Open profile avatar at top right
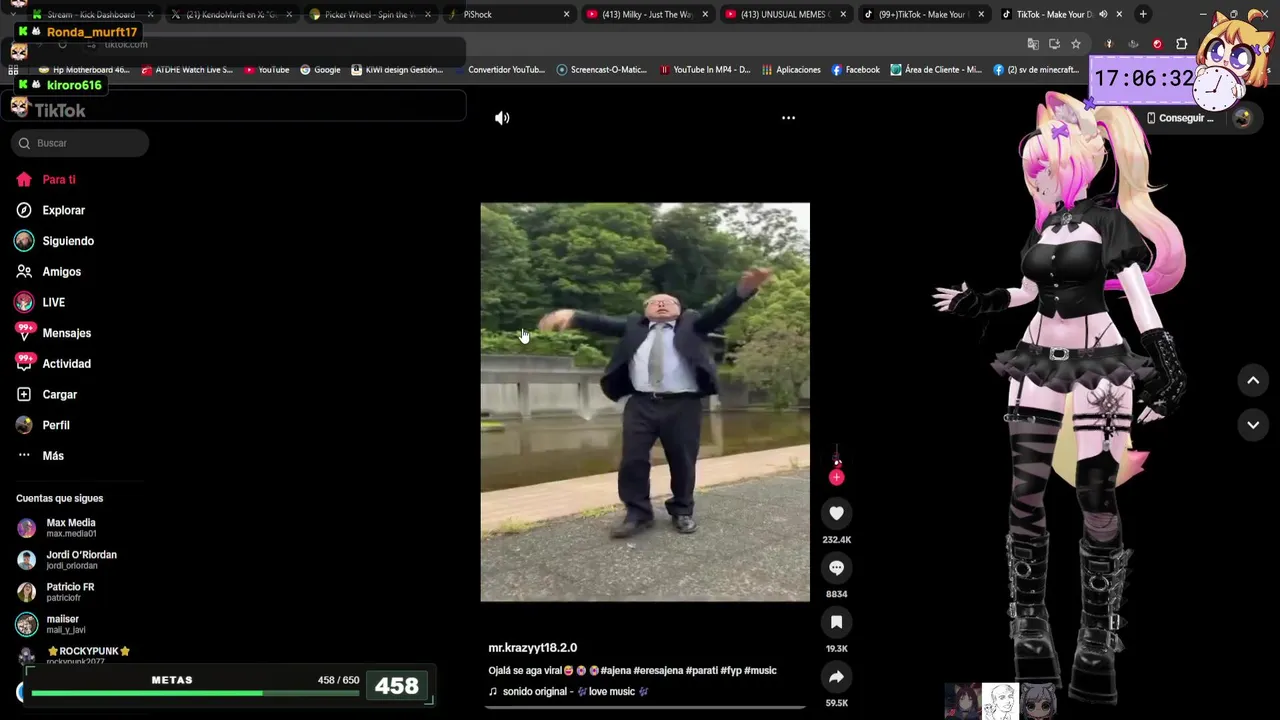 (1242, 118)
